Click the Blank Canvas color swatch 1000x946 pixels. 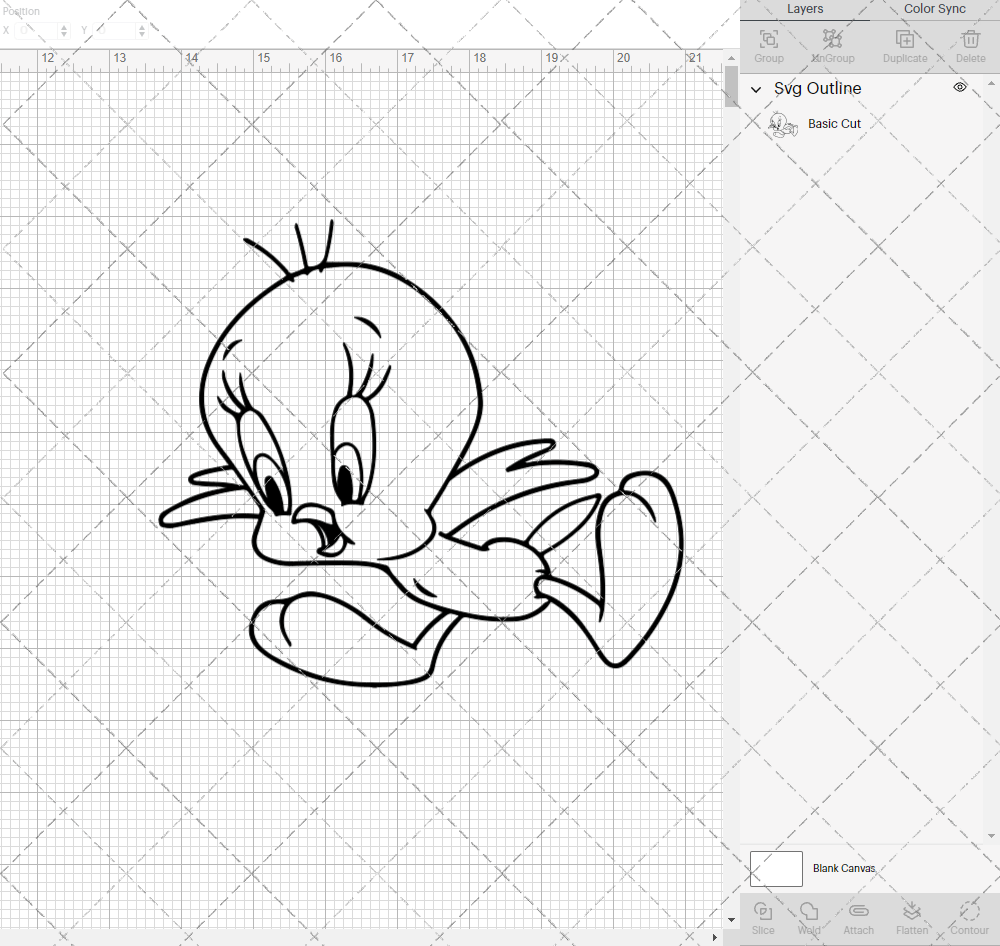(776, 868)
